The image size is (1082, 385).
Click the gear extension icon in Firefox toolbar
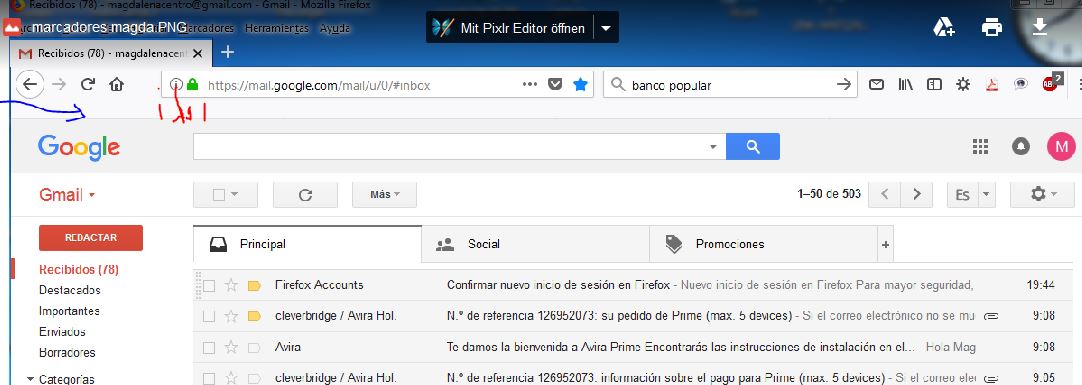point(963,85)
